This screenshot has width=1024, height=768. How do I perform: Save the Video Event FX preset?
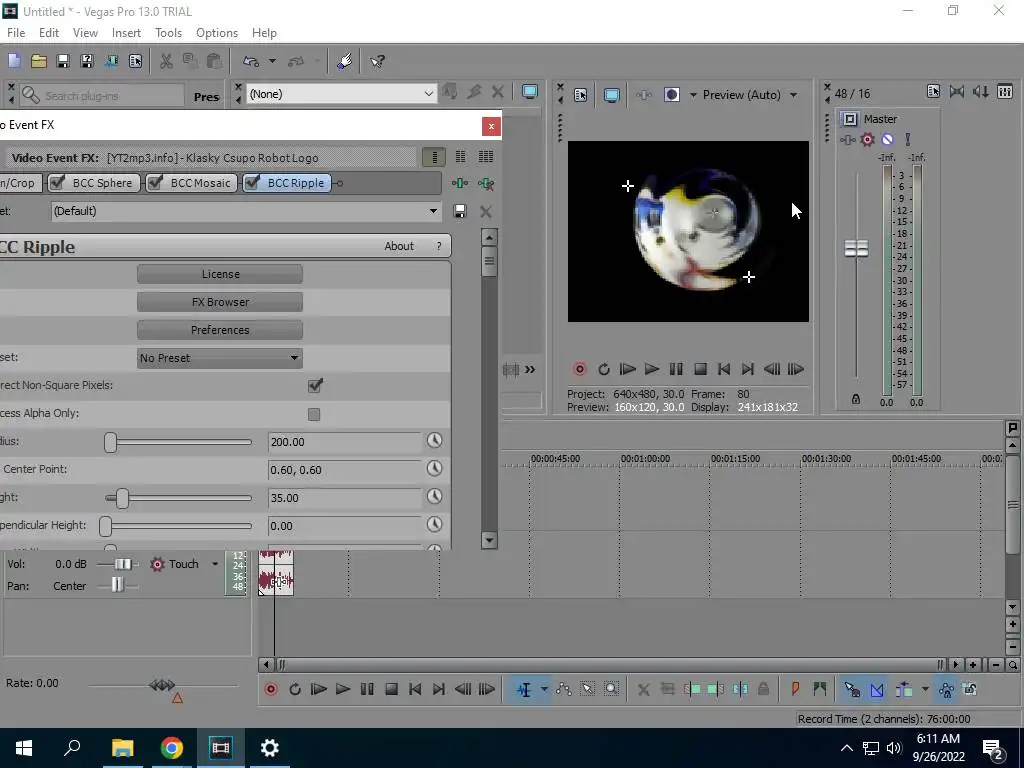(460, 211)
